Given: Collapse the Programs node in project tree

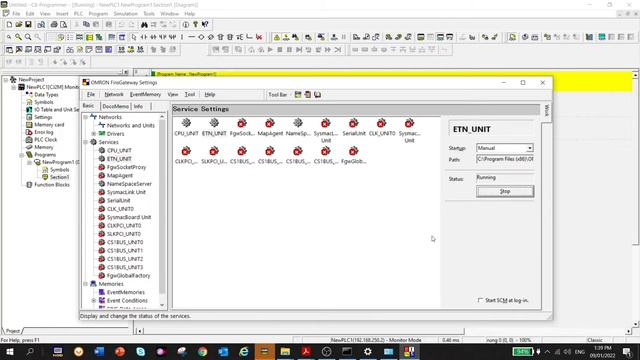Looking at the screenshot, I should [x=21, y=155].
